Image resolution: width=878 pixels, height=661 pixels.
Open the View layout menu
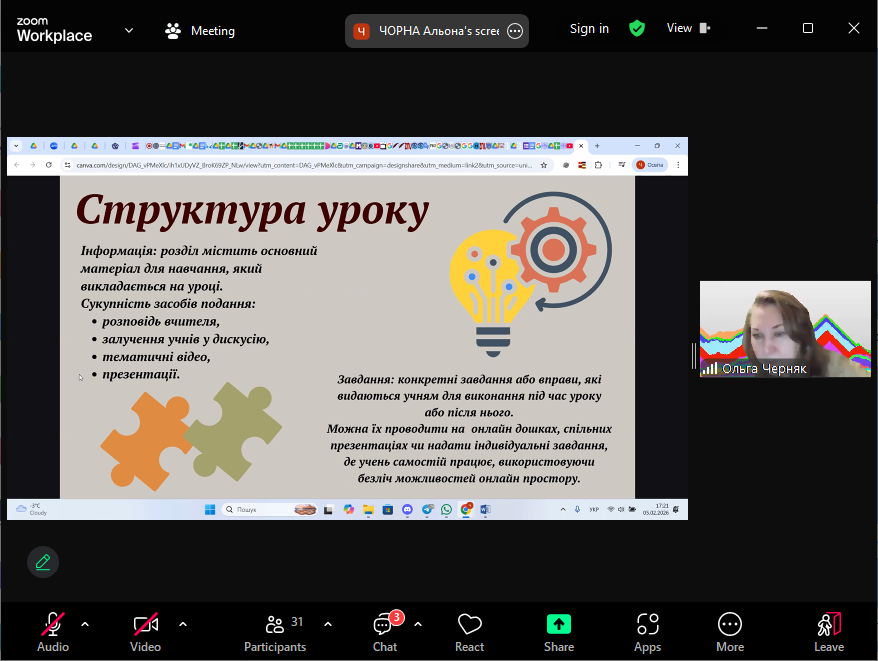pos(688,28)
